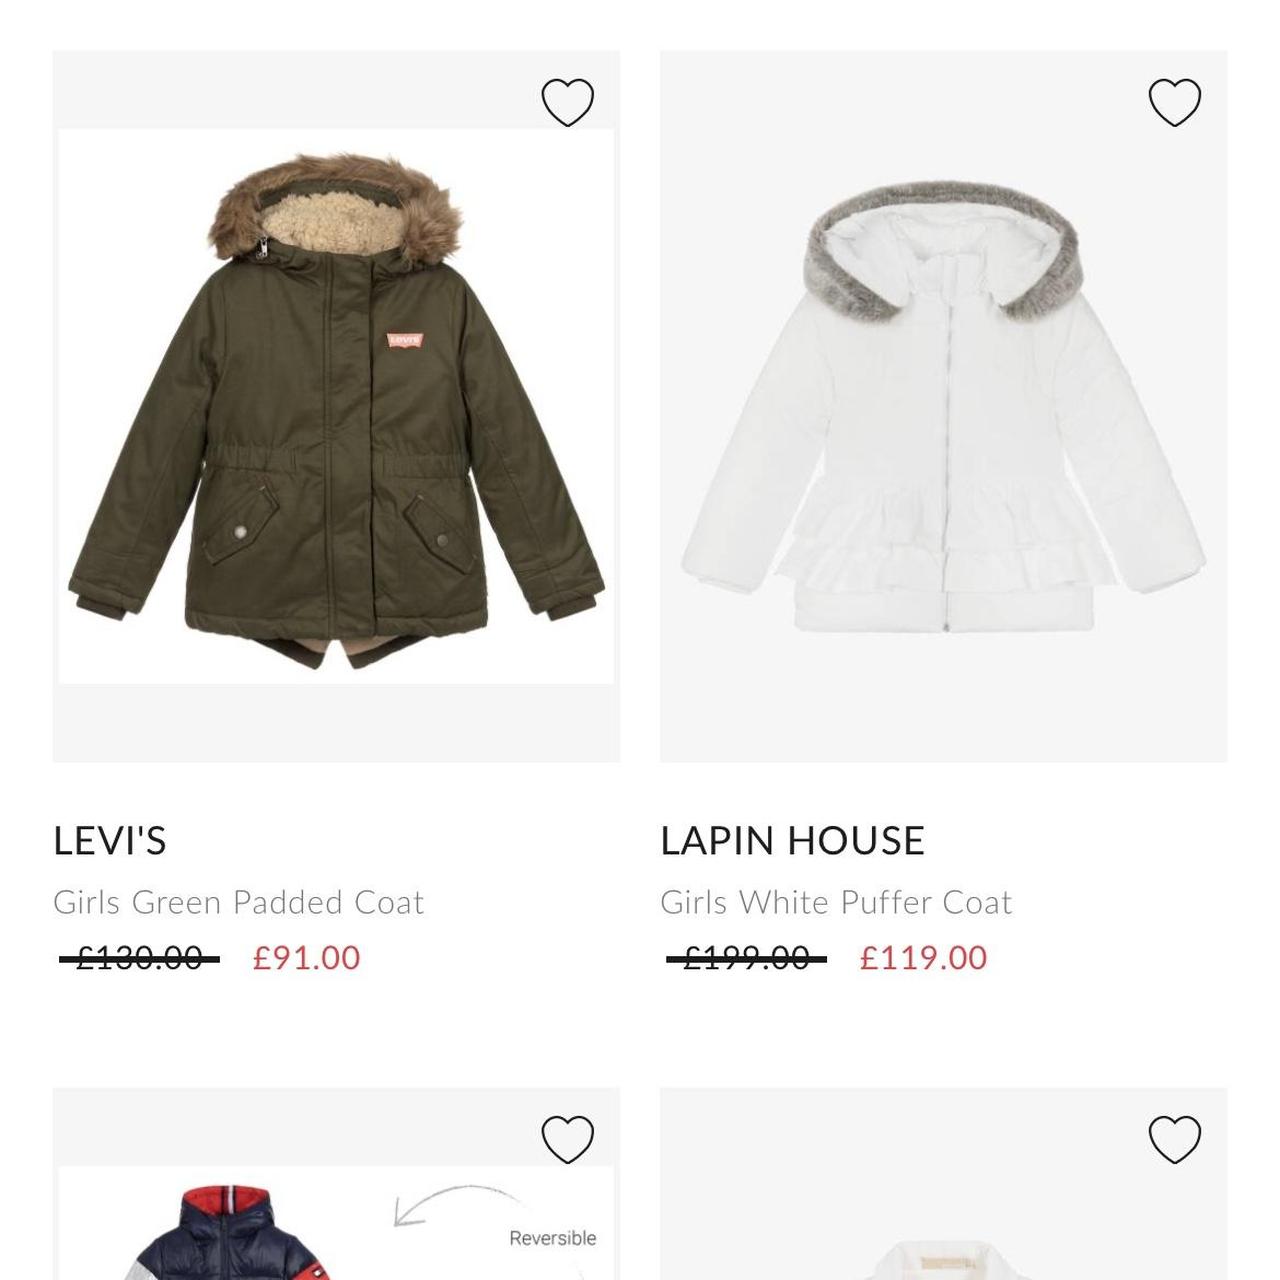Toggle heart on bottom-right cream coat

click(x=1175, y=1139)
